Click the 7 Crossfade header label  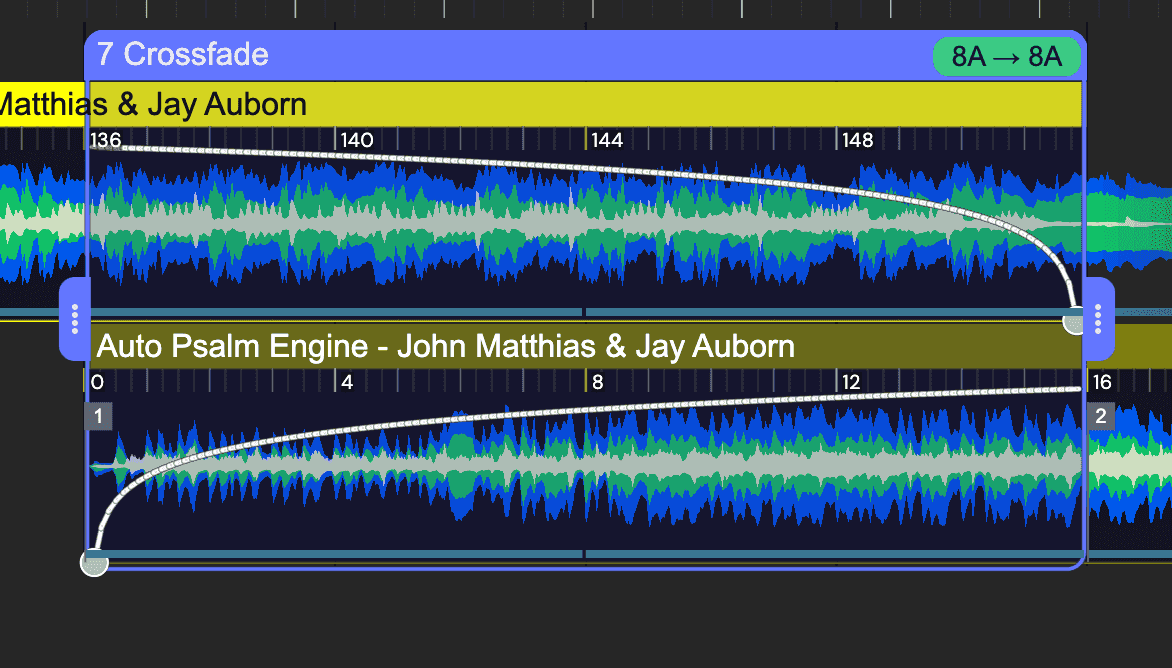[x=180, y=55]
